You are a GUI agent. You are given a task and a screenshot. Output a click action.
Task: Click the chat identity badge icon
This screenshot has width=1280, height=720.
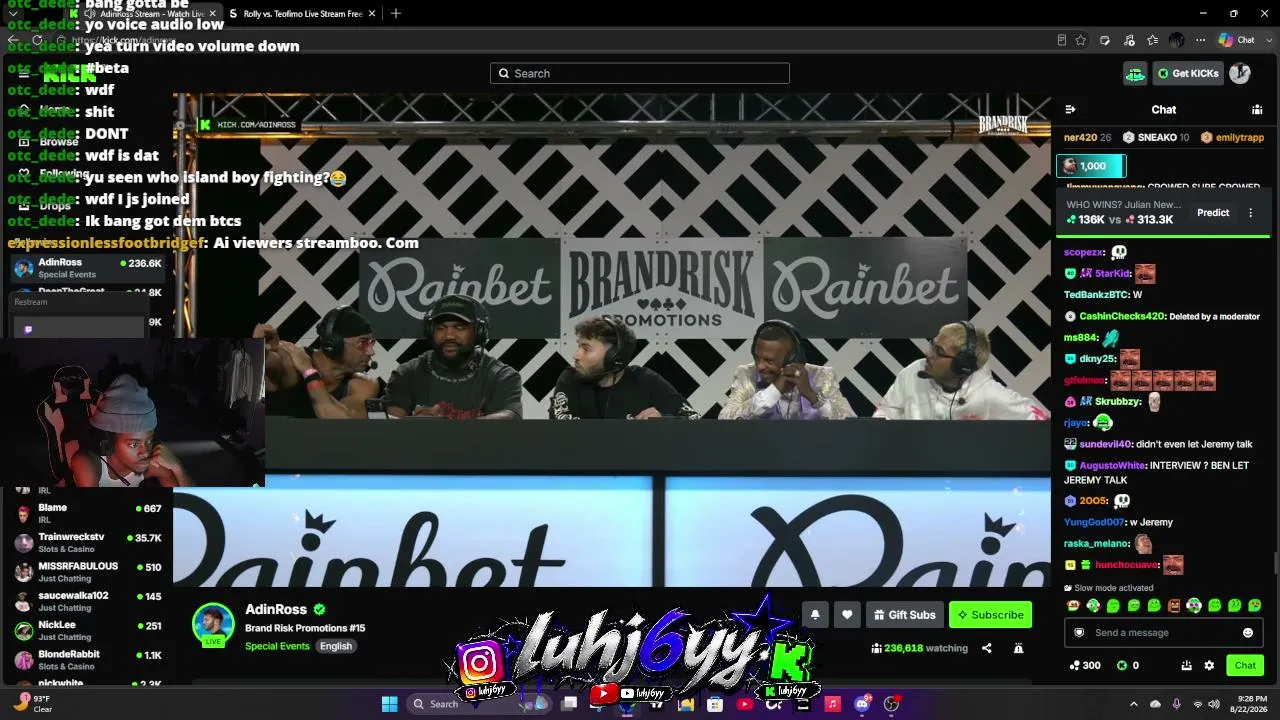[1078, 633]
